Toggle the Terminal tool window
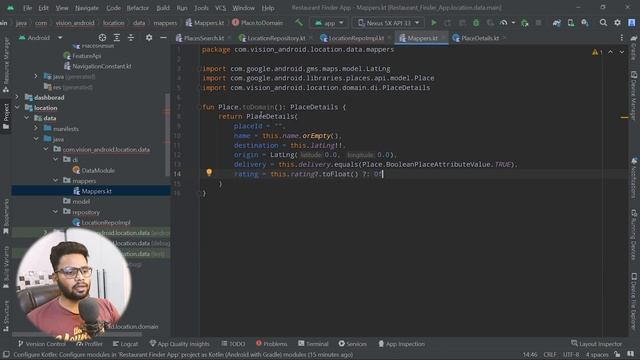The width and height of the screenshot is (640, 360). [x=313, y=344]
